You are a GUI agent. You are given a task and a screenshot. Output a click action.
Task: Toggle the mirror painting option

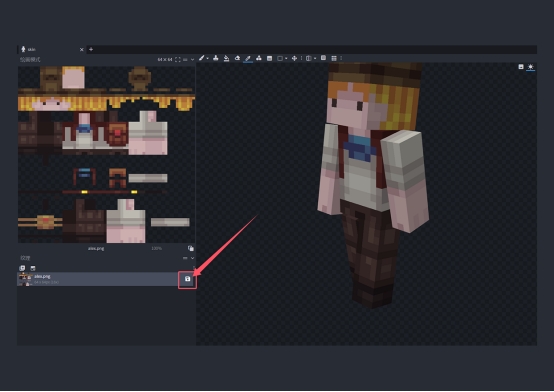pos(308,58)
